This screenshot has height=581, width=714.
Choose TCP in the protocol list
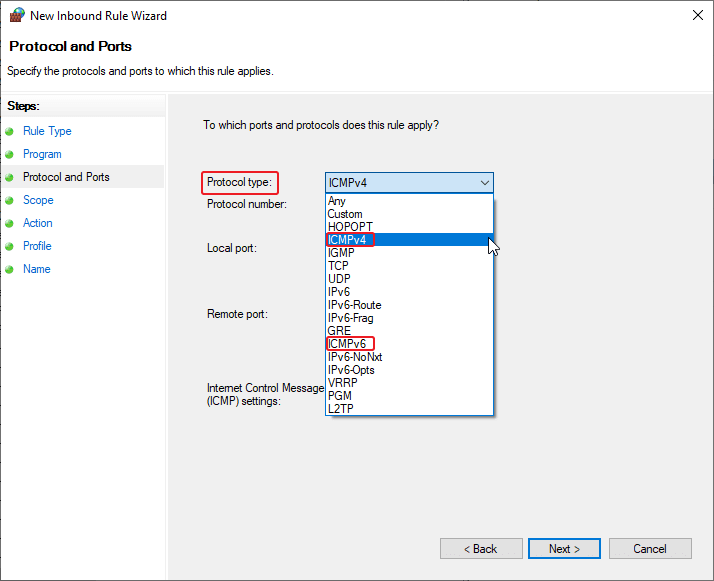[338, 266]
